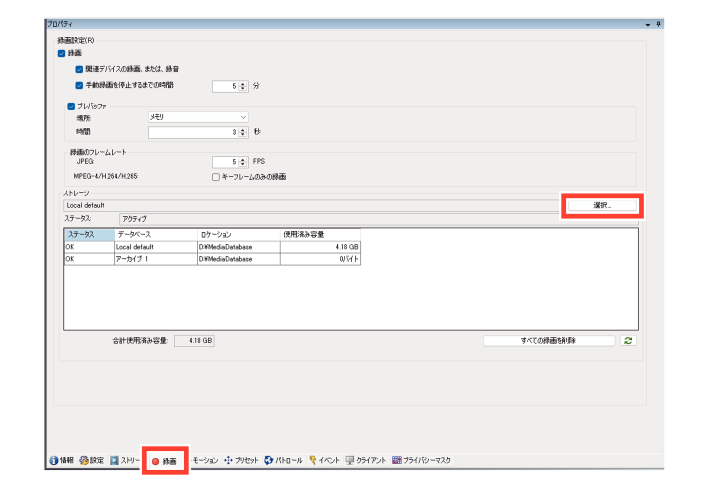The height and width of the screenshot is (487, 708).
Task: Select the アーカイブ 1 database cell
Action: (x=156, y=260)
